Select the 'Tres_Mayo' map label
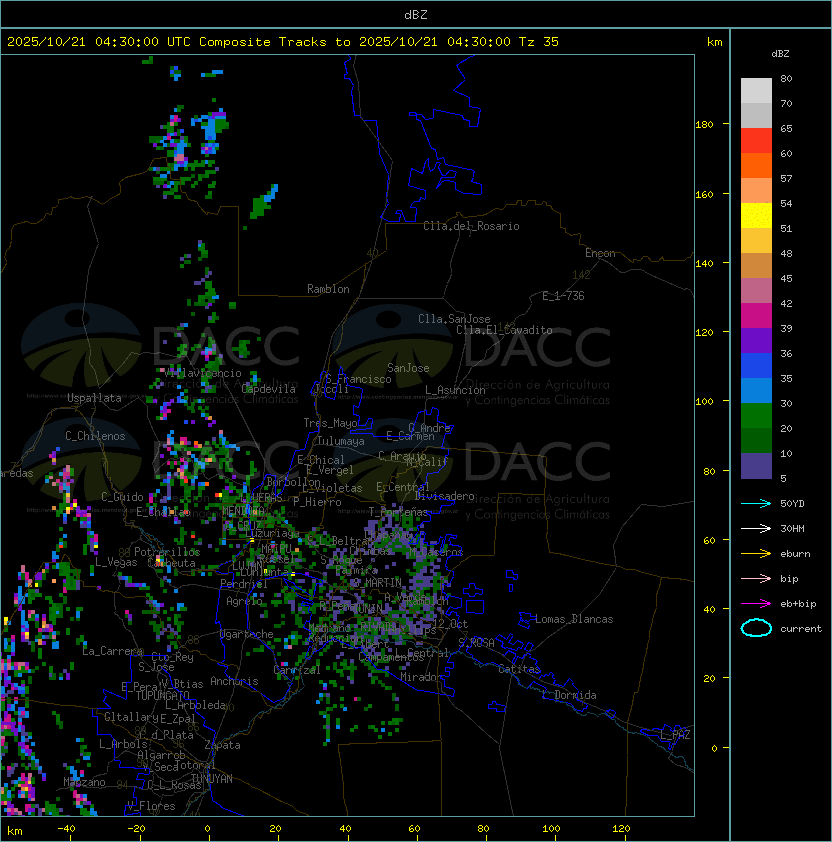The height and width of the screenshot is (842, 832). 330,423
